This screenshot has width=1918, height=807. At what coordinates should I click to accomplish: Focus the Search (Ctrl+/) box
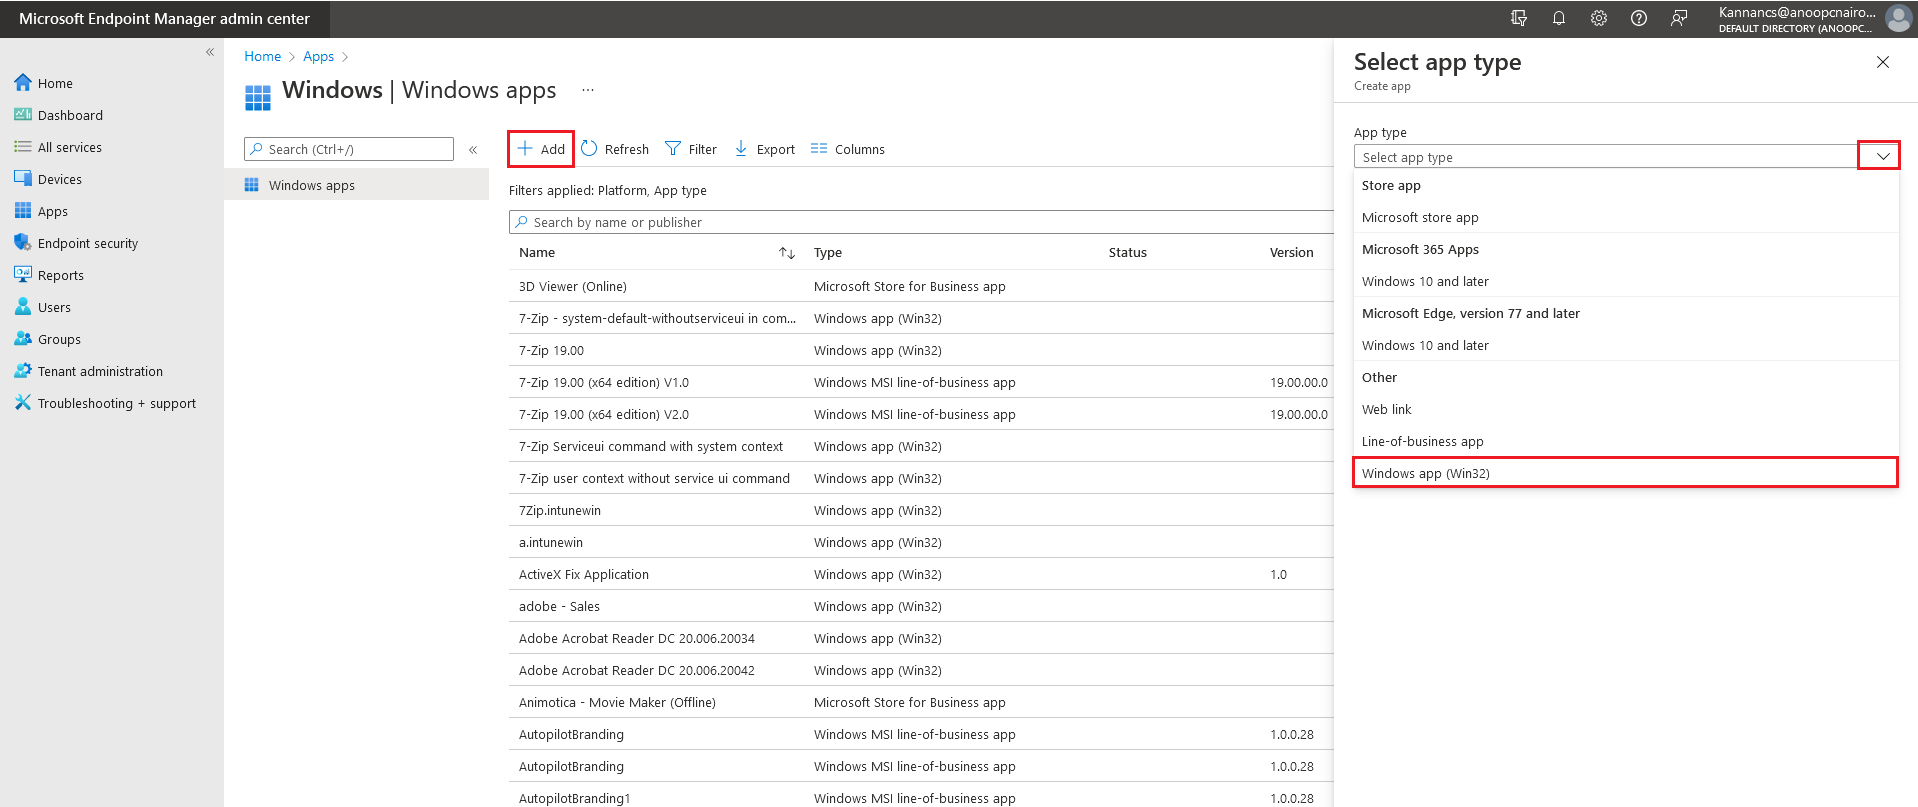349,149
